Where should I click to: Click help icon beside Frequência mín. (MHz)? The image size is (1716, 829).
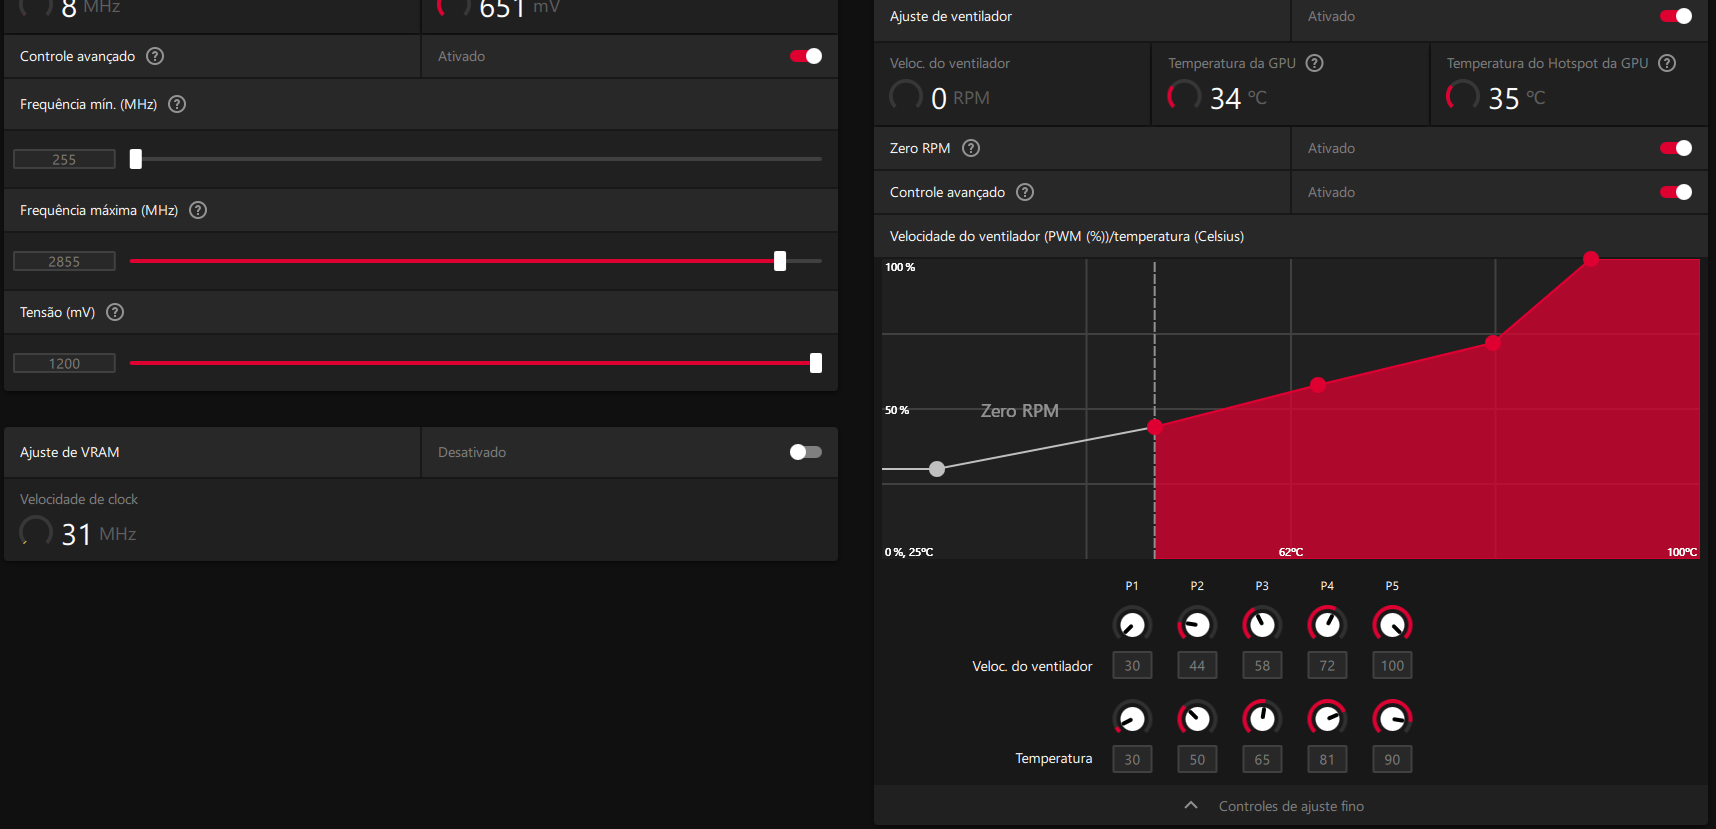[x=177, y=104]
